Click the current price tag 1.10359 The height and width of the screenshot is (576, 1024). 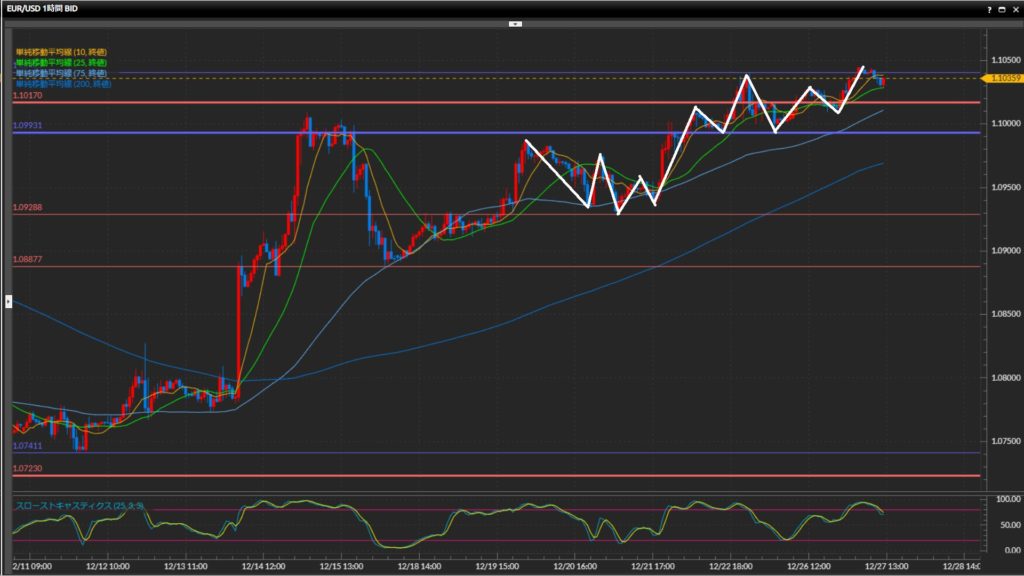click(x=1003, y=77)
